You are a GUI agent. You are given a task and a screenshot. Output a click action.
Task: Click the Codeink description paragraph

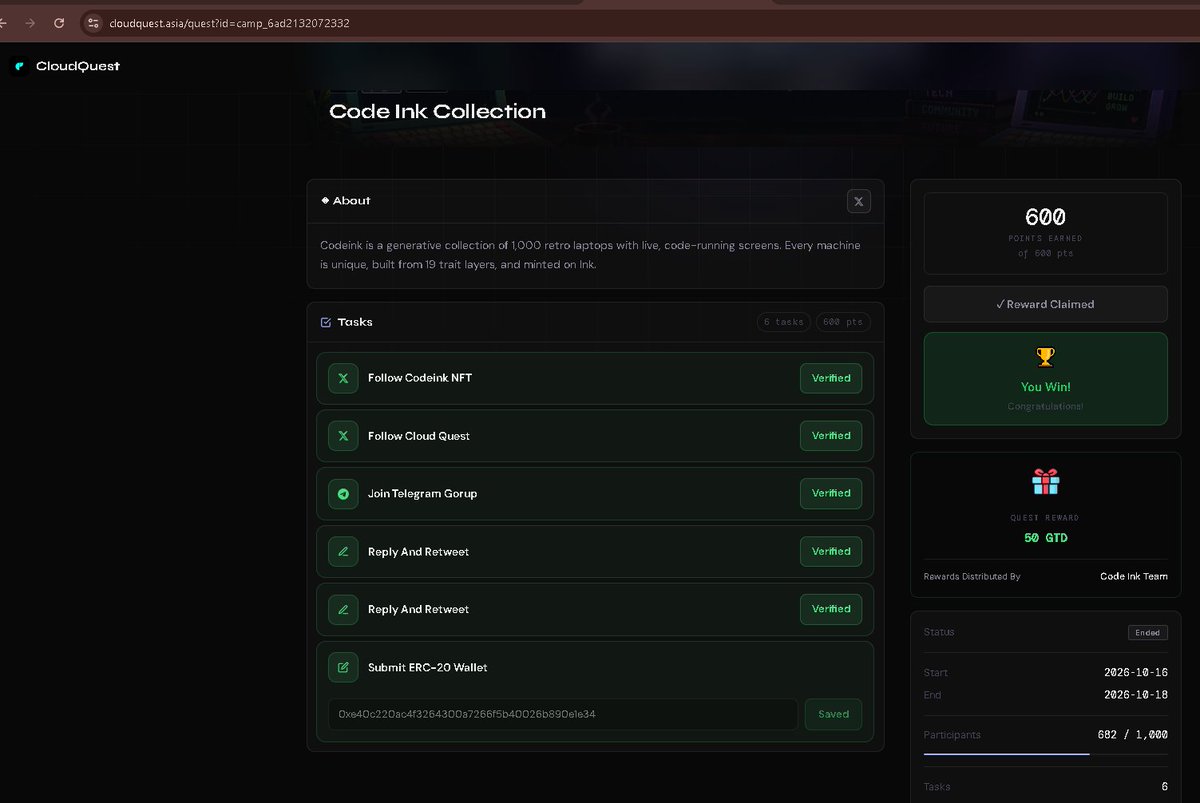590,255
